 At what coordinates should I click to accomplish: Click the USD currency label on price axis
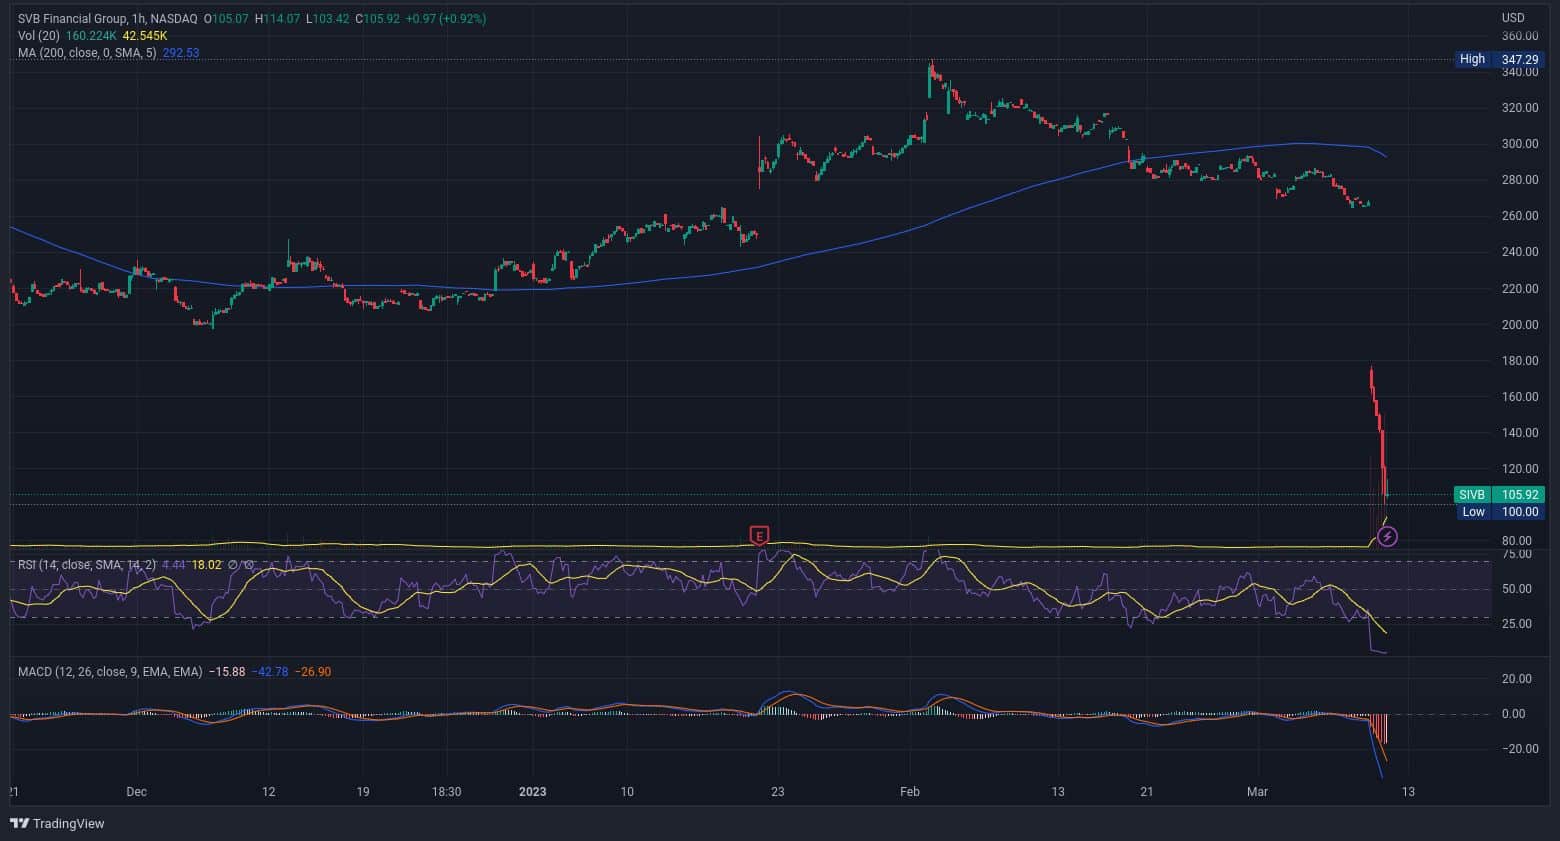[x=1513, y=18]
